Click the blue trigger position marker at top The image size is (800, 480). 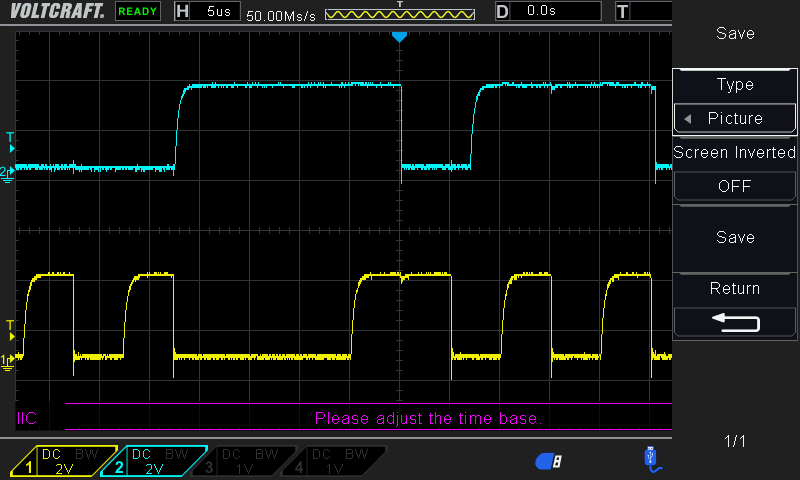(399, 37)
